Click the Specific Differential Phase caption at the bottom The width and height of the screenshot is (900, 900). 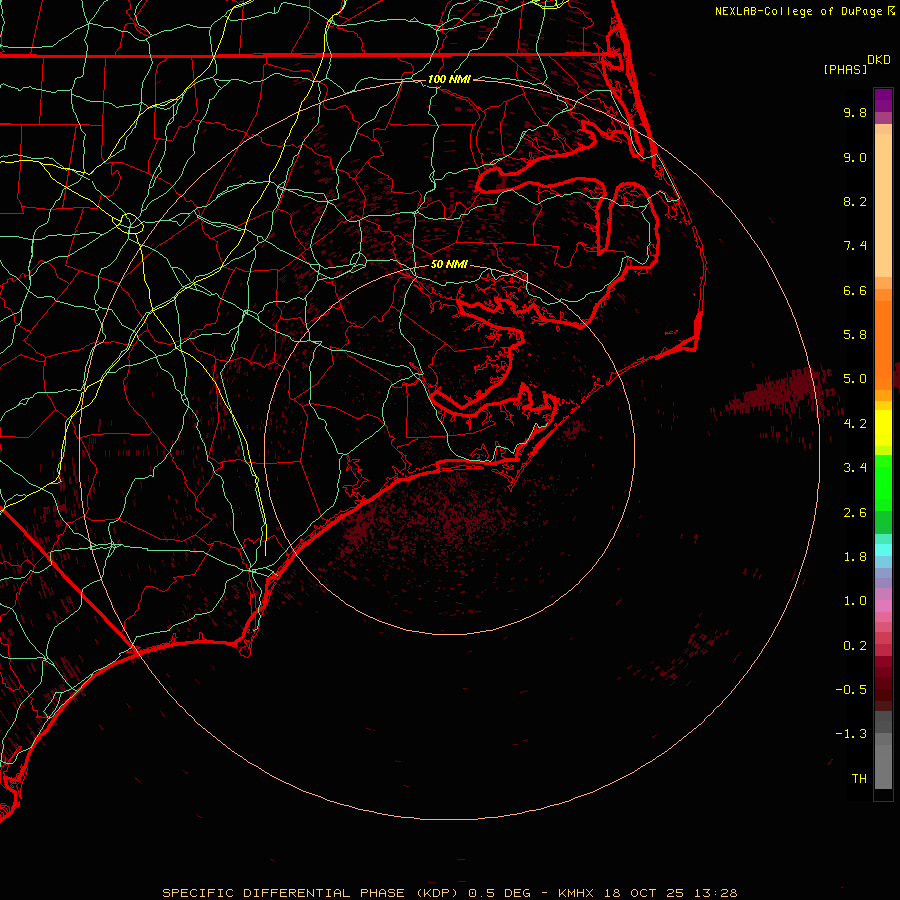(x=449, y=893)
